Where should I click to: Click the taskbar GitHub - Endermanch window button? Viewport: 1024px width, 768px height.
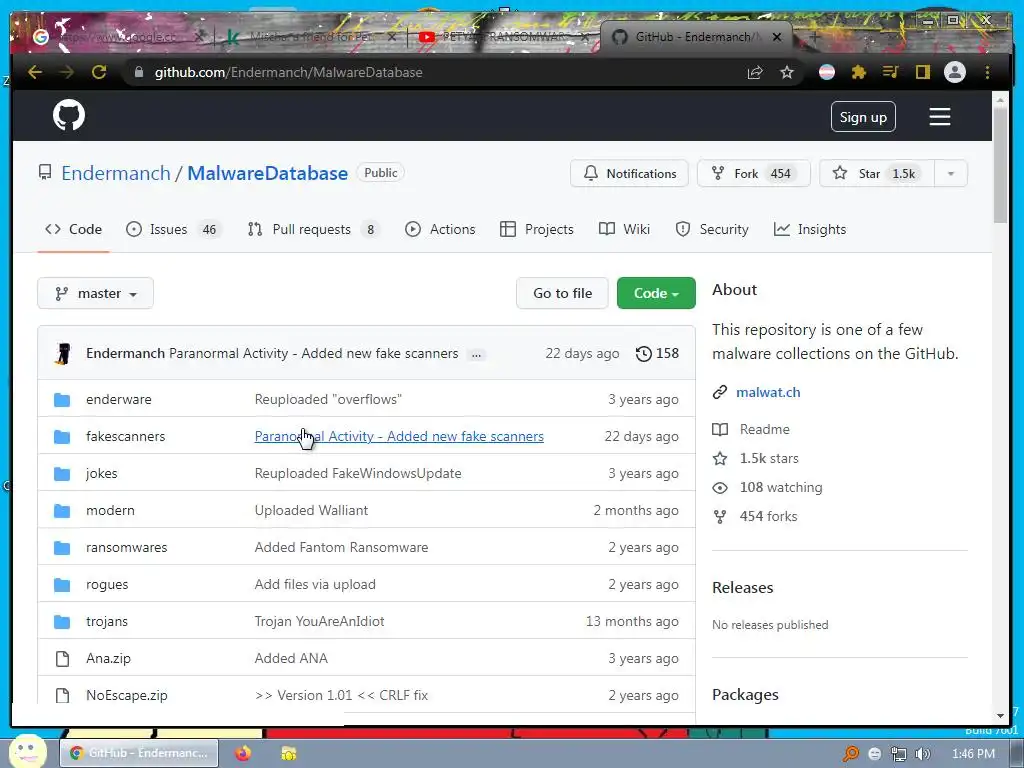pyautogui.click(x=141, y=753)
